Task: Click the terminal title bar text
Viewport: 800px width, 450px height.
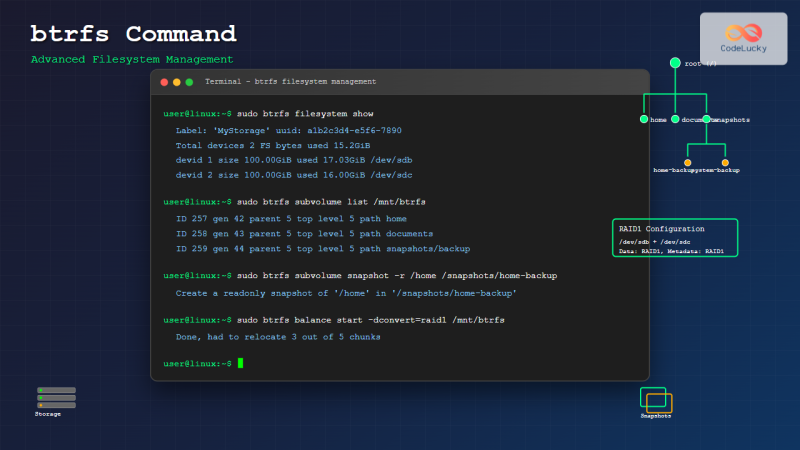Action: tap(290, 82)
